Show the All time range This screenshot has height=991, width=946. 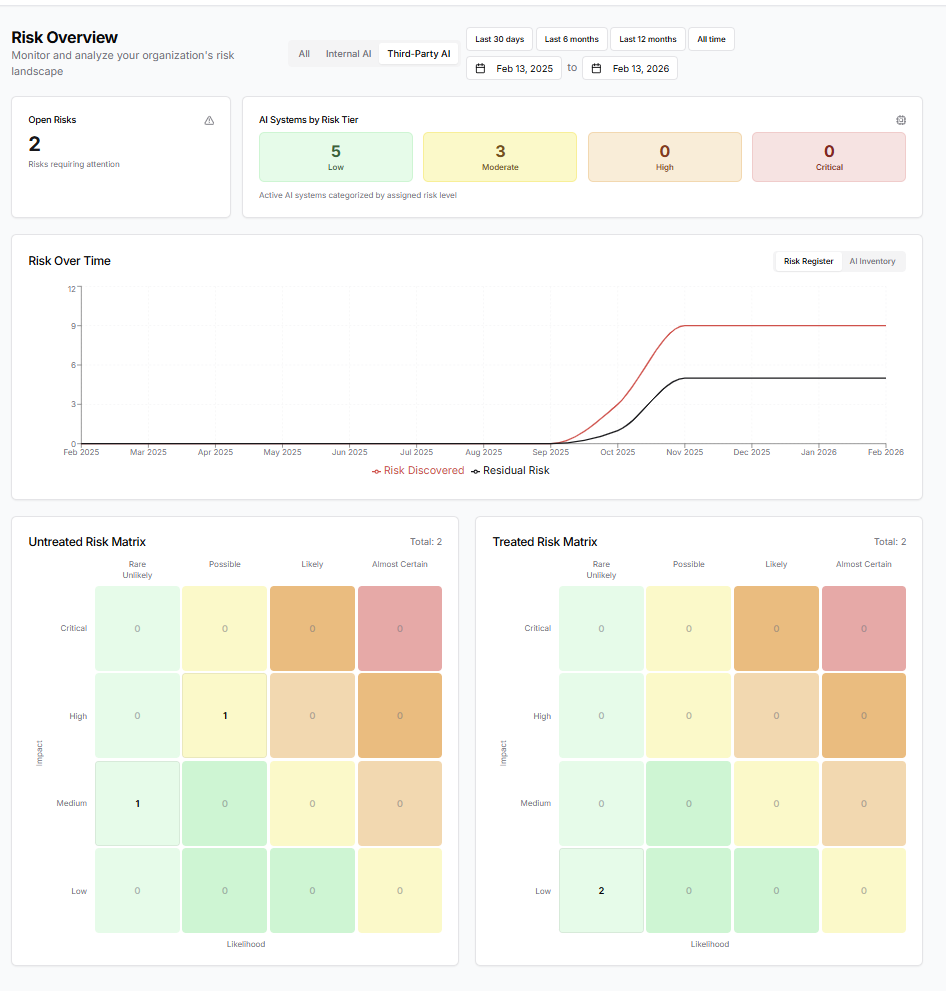(x=711, y=39)
